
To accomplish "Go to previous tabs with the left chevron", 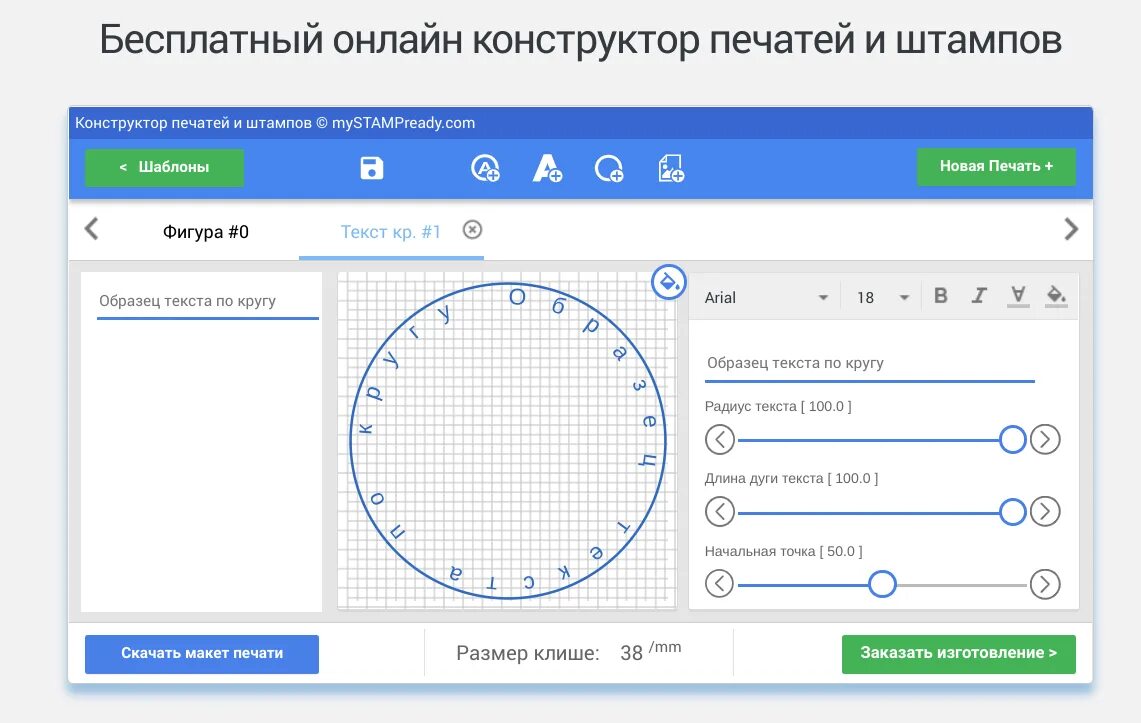I will pyautogui.click(x=92, y=229).
